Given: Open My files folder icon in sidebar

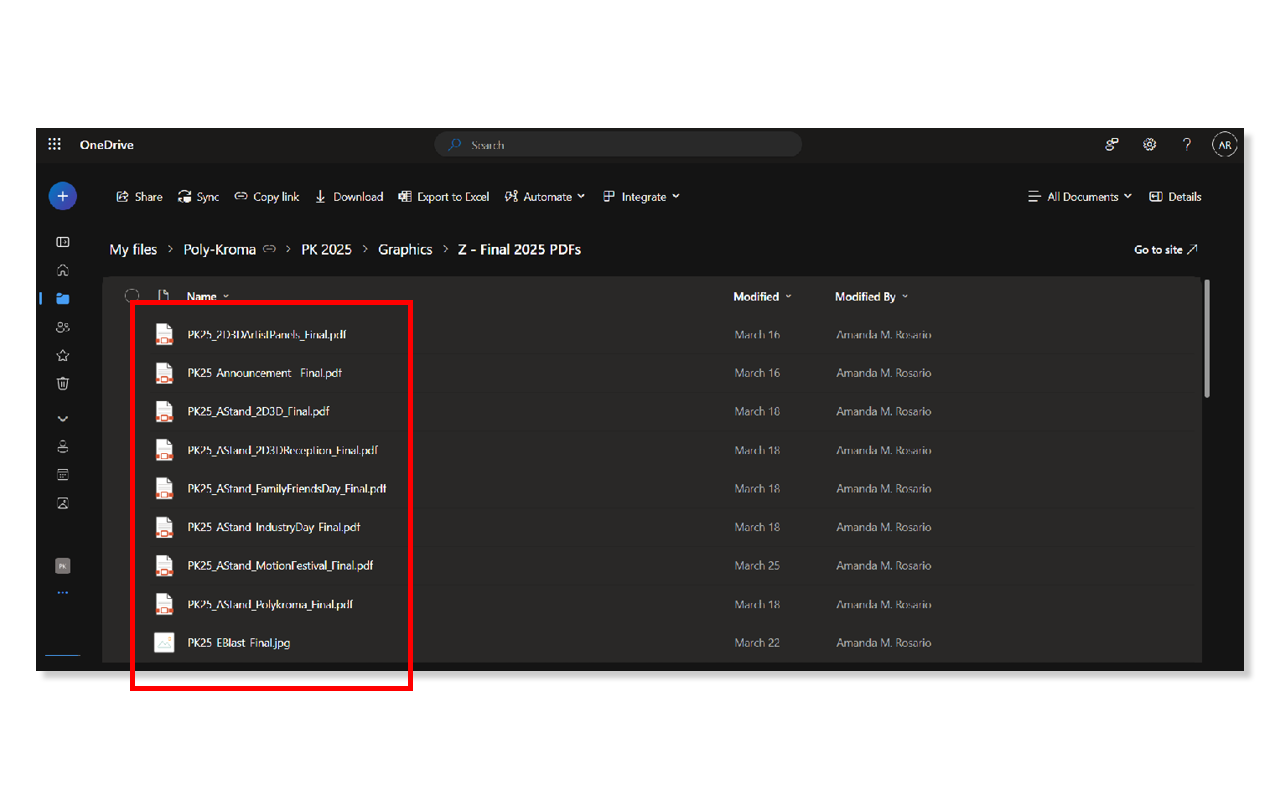Looking at the screenshot, I should coord(63,298).
